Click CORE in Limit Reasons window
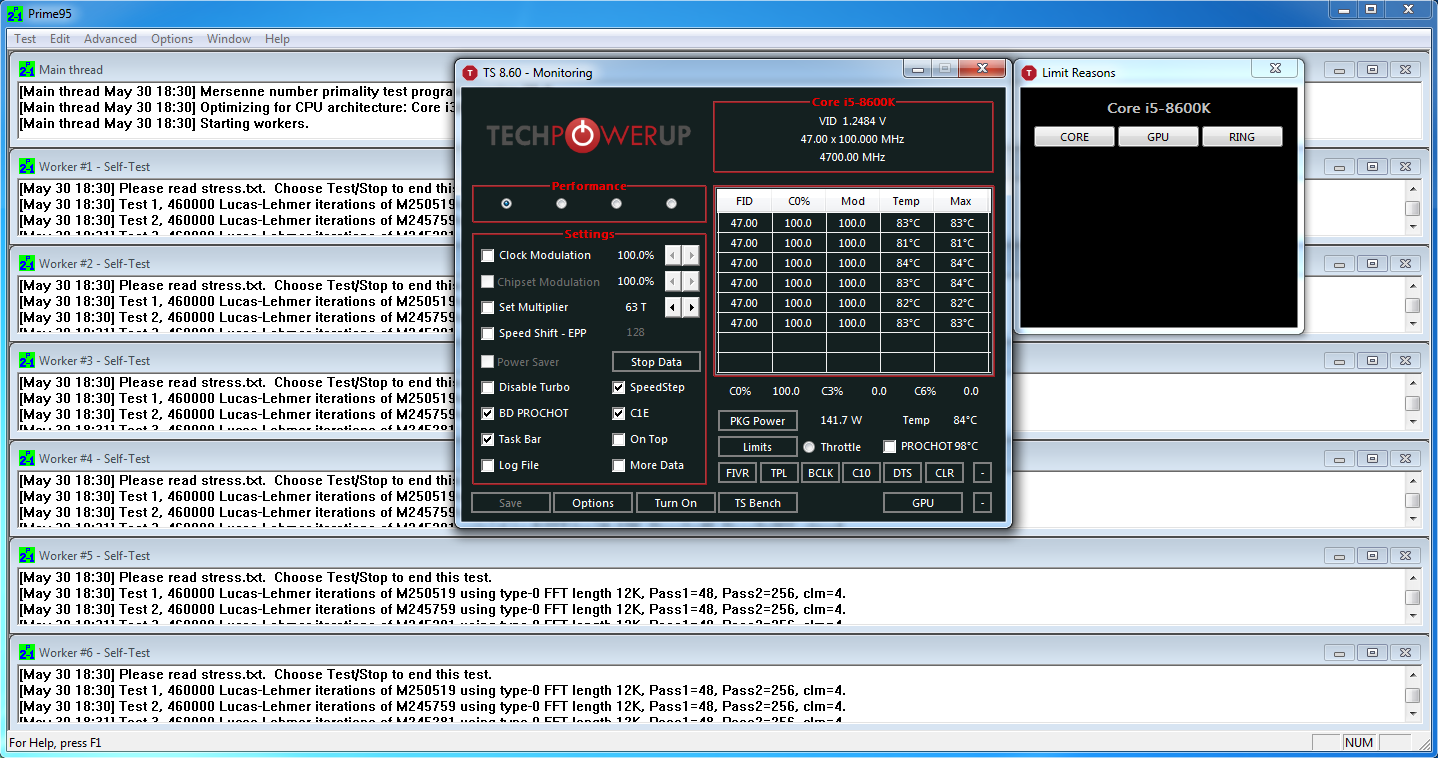 pyautogui.click(x=1074, y=137)
